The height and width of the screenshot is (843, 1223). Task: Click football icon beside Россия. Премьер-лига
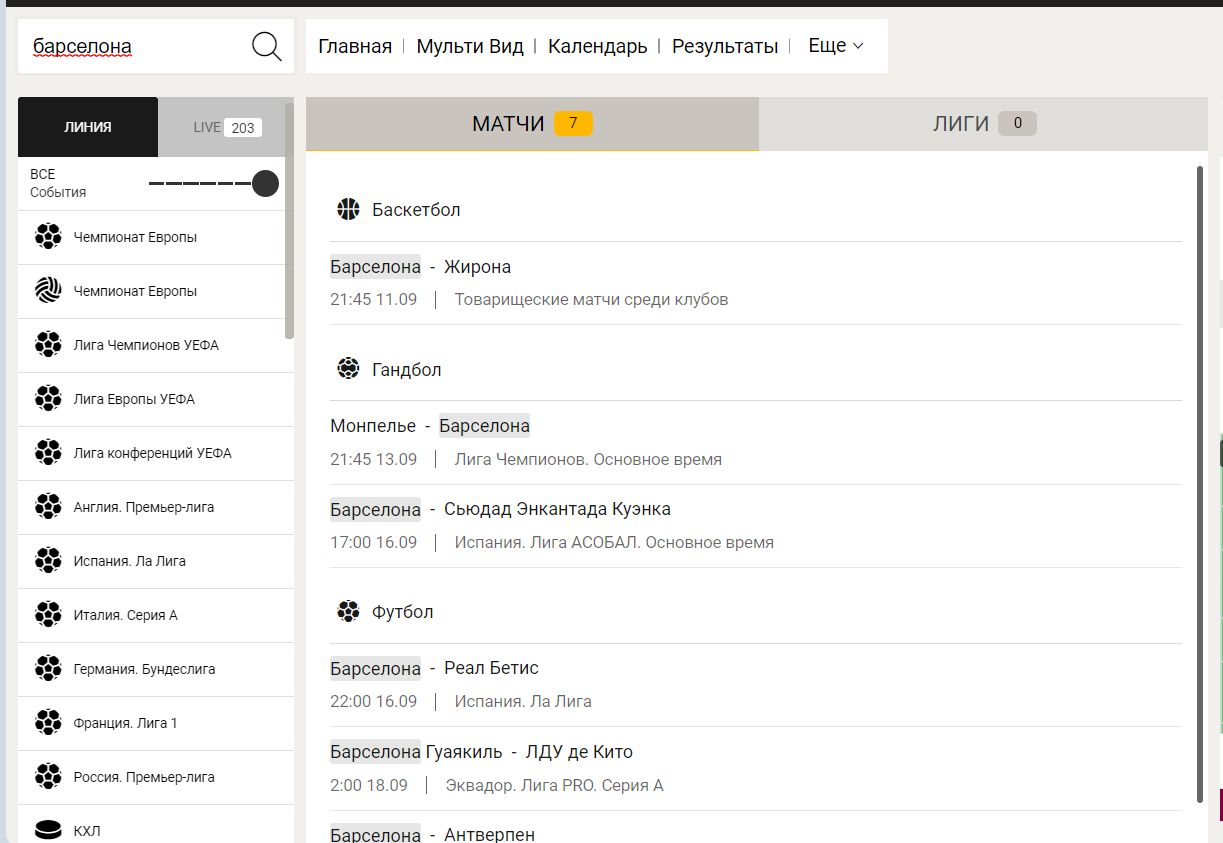click(x=48, y=777)
